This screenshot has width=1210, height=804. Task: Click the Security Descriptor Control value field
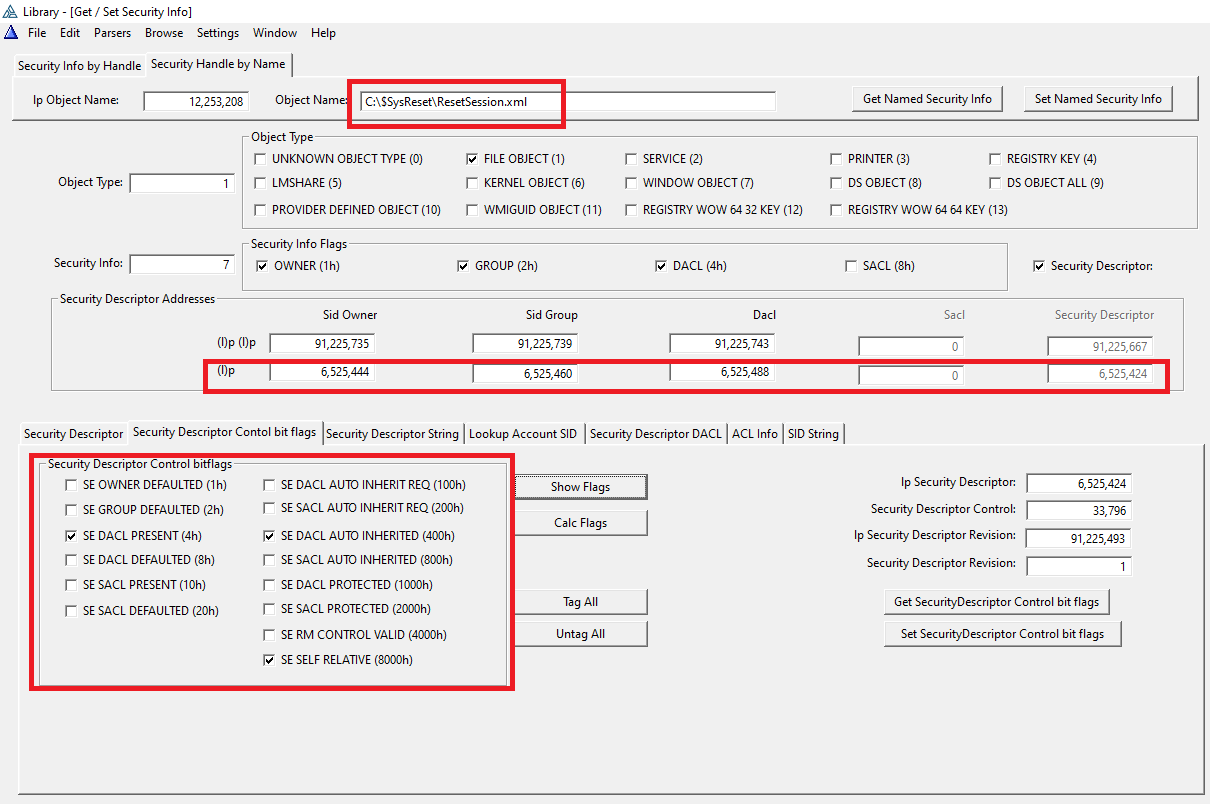(1078, 510)
